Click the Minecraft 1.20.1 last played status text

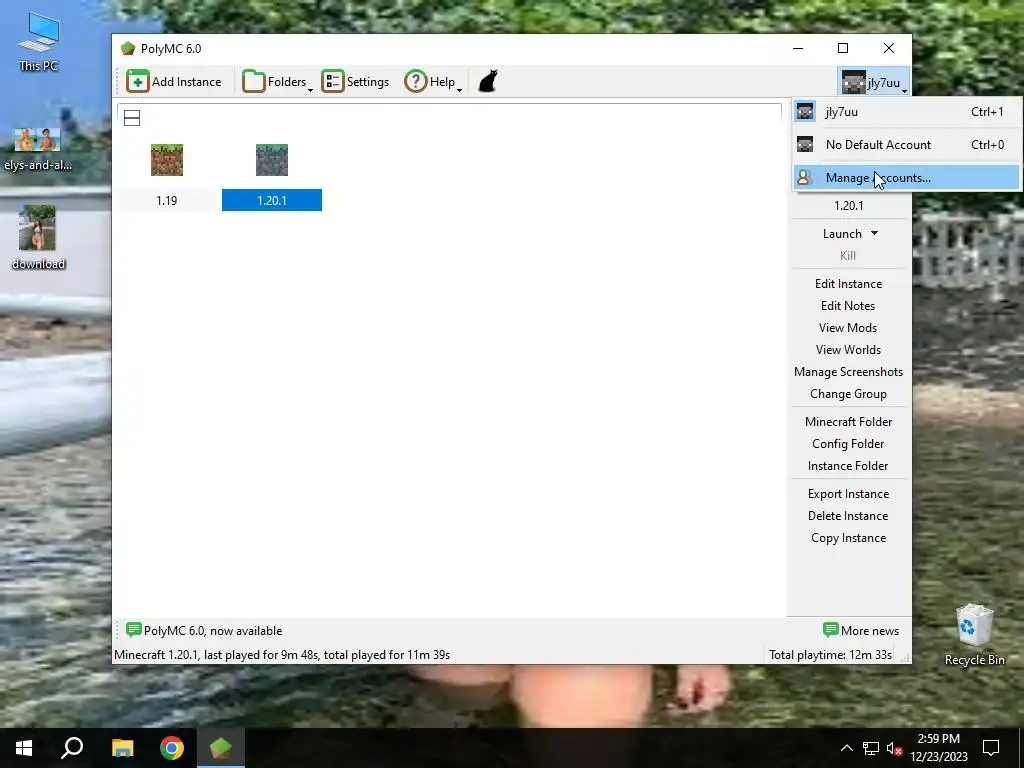[x=282, y=655]
